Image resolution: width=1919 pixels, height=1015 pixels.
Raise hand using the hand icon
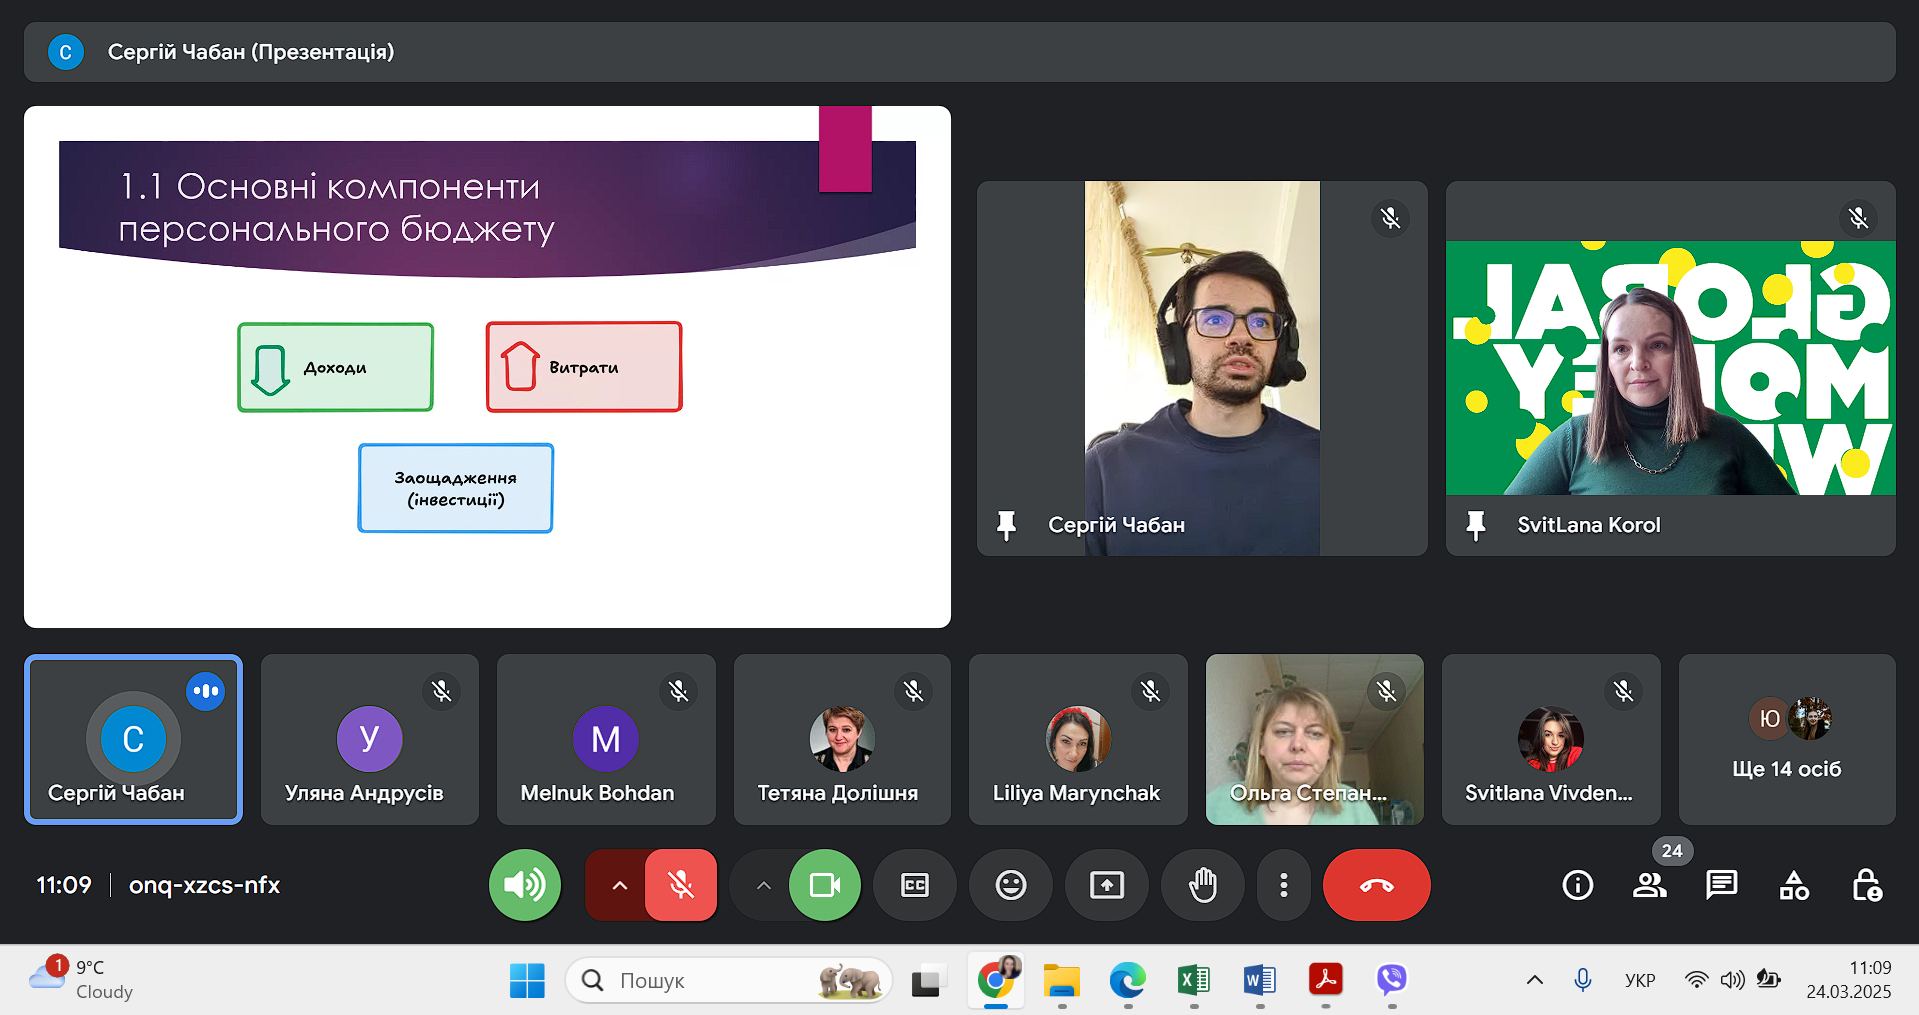coord(1202,885)
